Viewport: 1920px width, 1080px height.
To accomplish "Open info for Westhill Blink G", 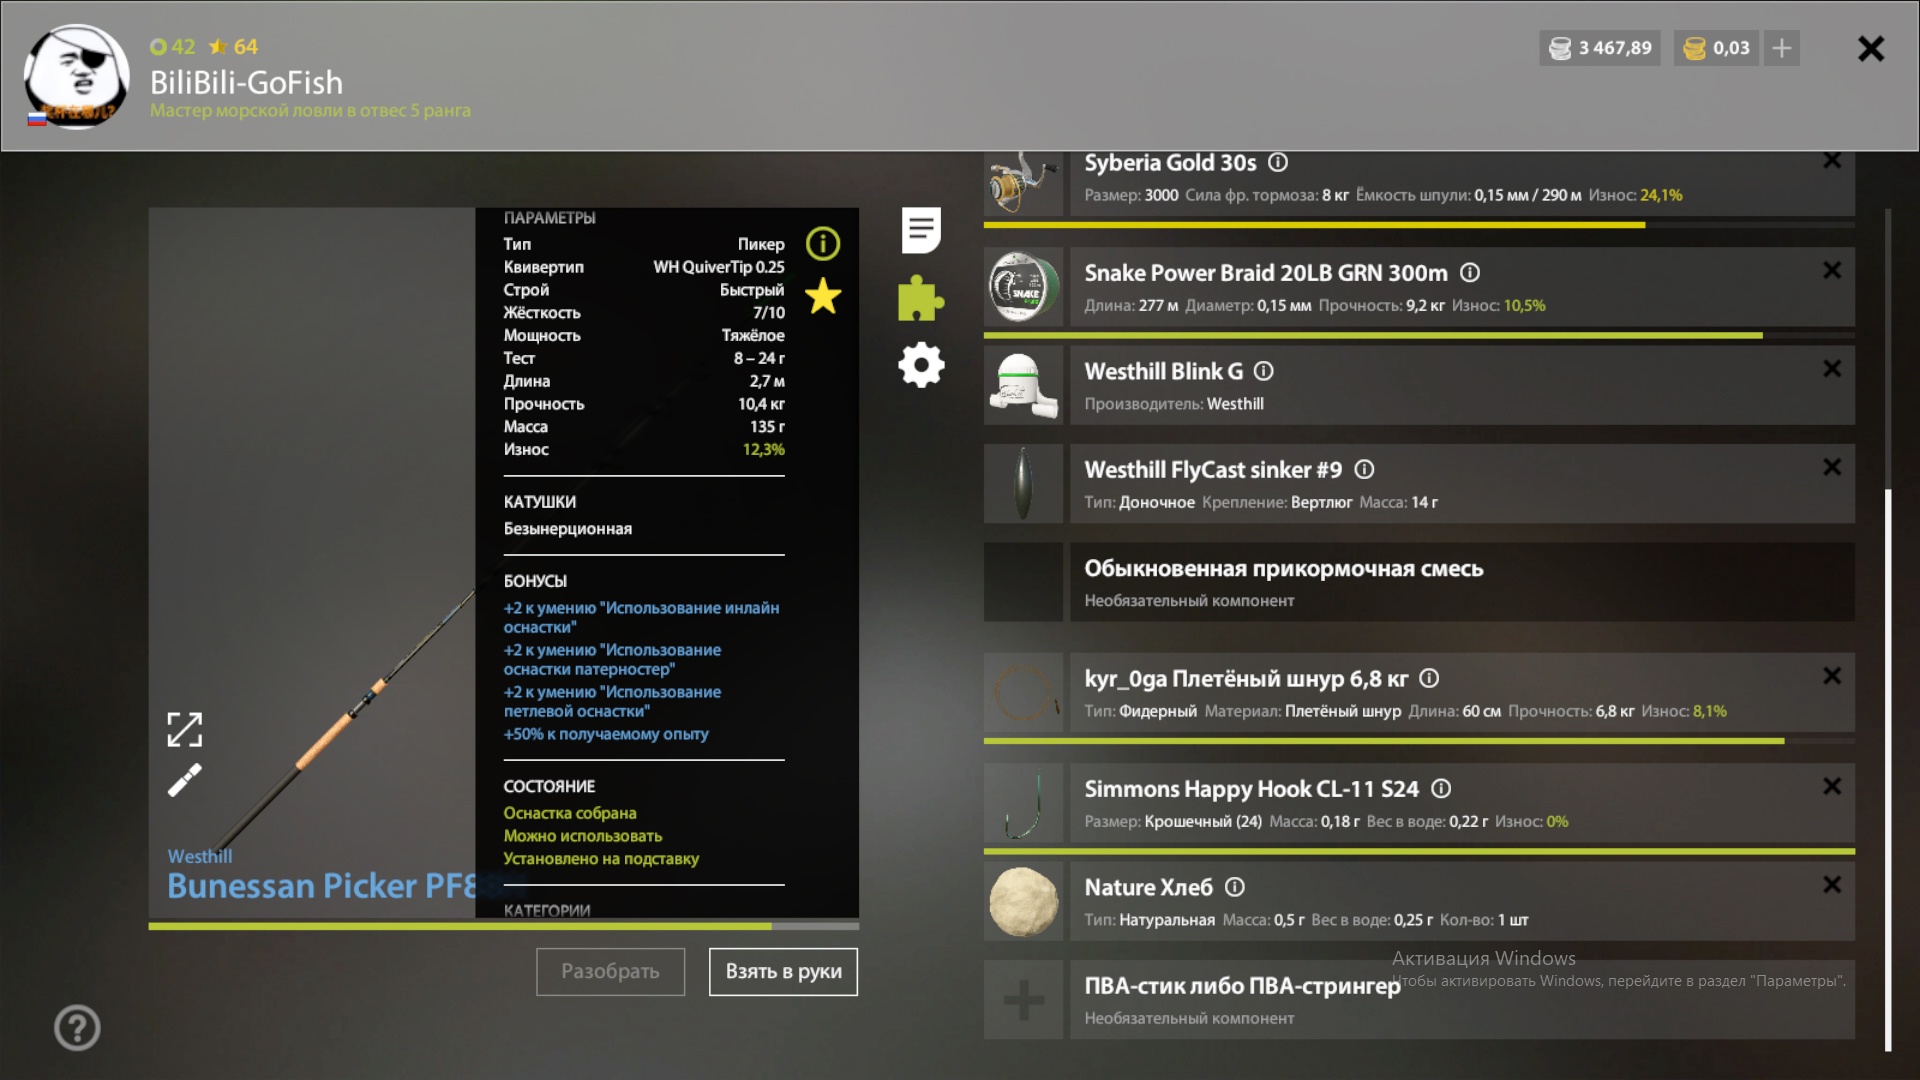I will tap(1264, 371).
